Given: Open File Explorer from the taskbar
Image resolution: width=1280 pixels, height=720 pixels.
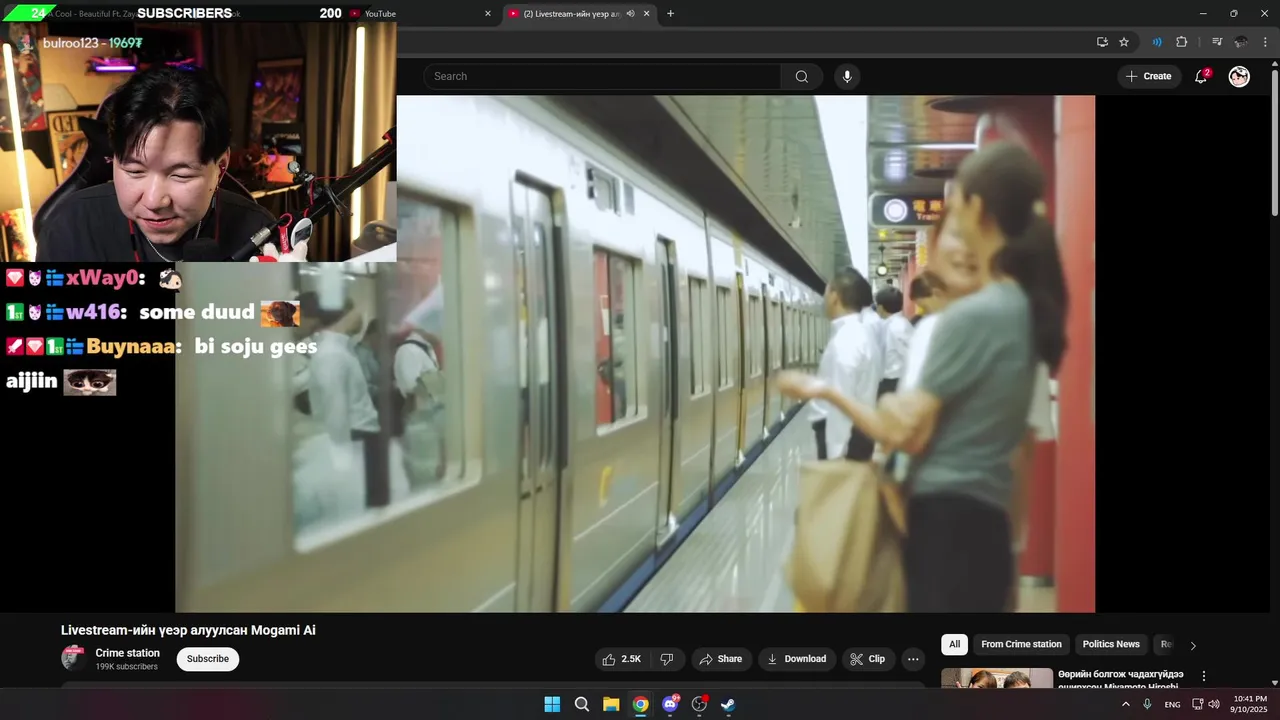Looking at the screenshot, I should click(x=611, y=704).
